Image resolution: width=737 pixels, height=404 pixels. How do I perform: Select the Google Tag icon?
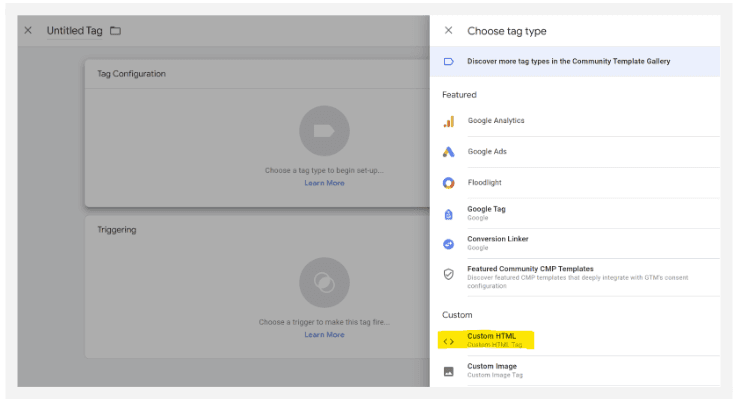(x=449, y=215)
